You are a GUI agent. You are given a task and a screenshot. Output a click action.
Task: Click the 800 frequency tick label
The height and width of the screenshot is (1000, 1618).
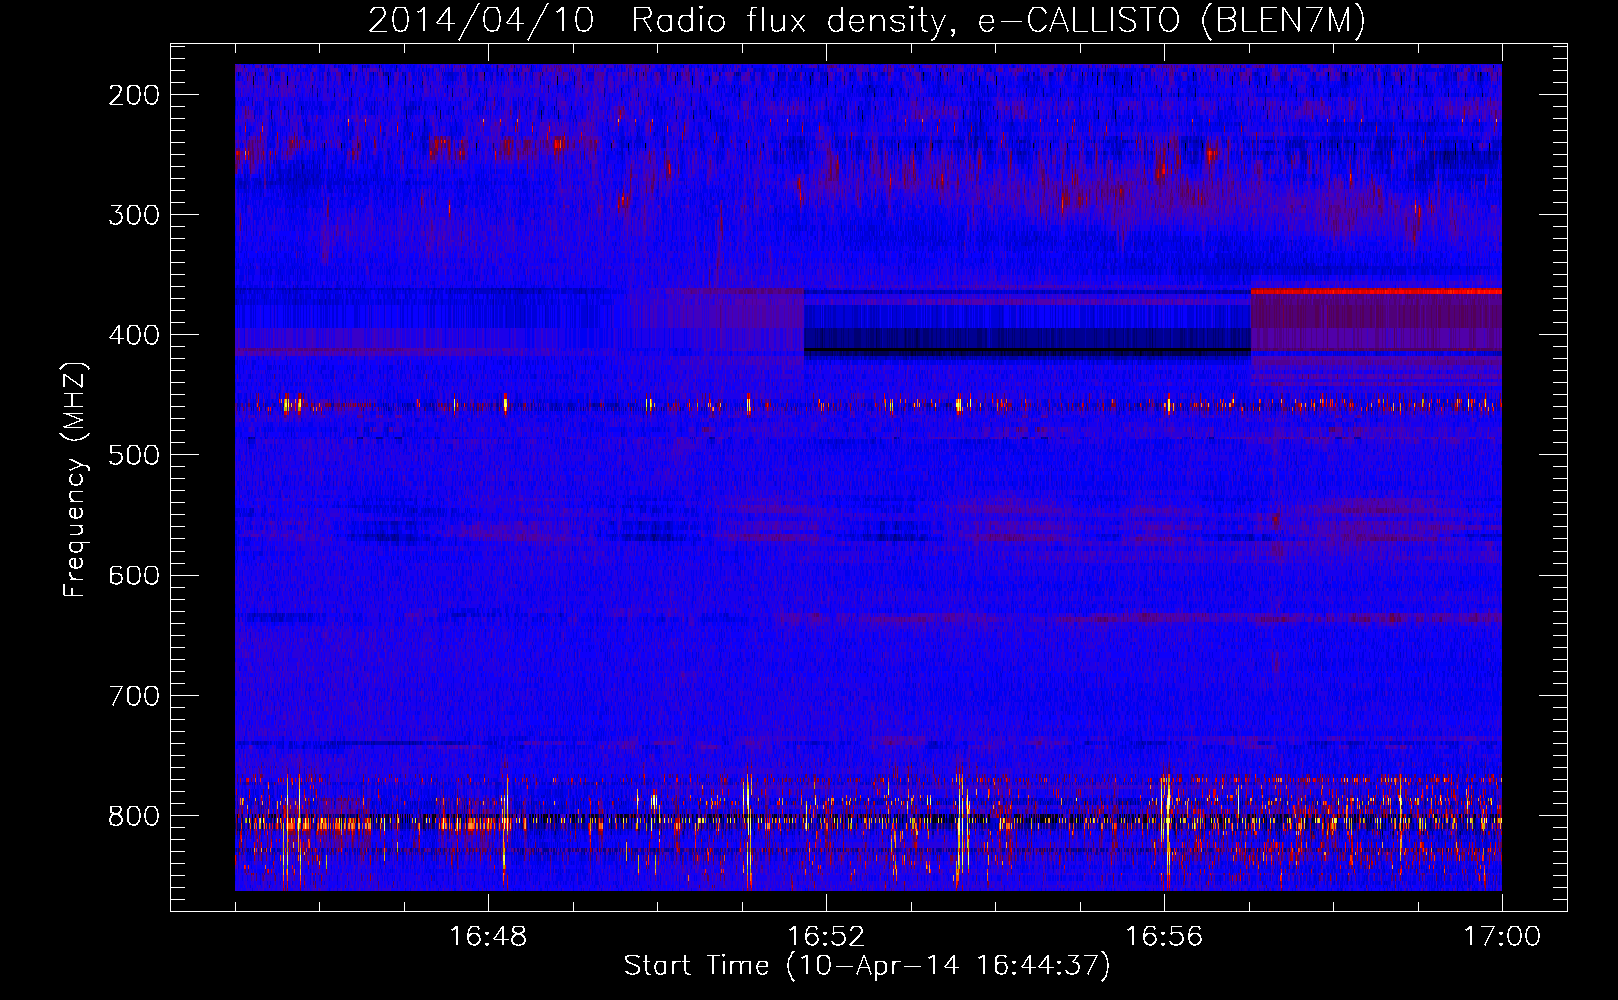[x=134, y=816]
